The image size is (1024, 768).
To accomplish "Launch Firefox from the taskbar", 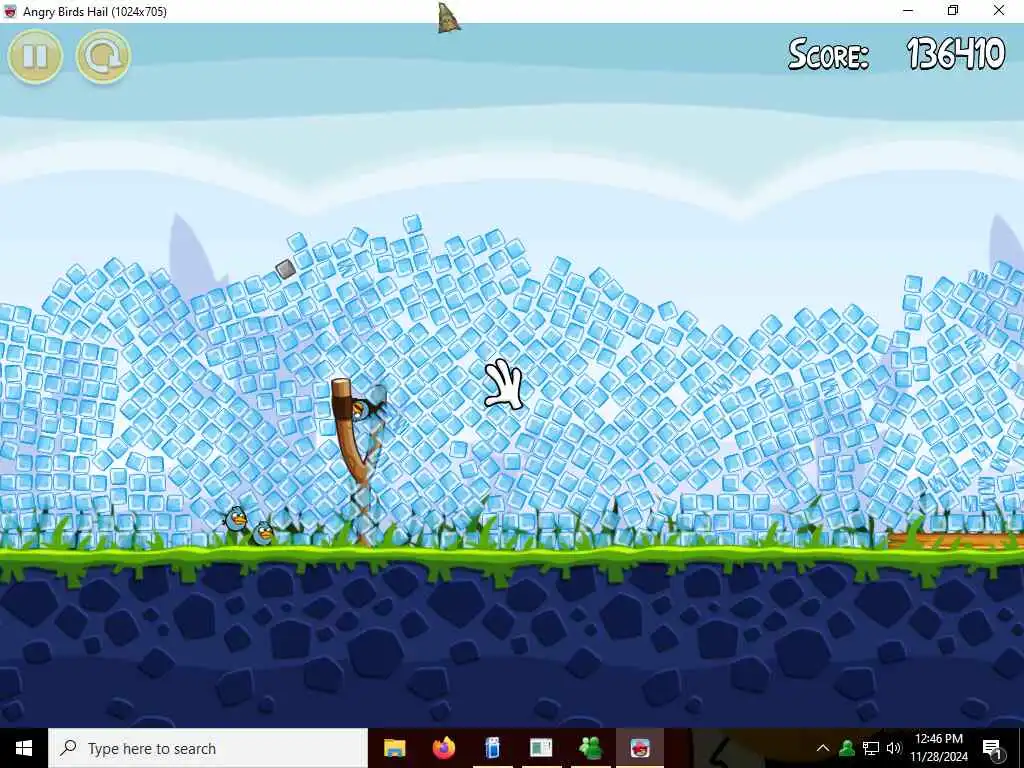I will pos(443,748).
